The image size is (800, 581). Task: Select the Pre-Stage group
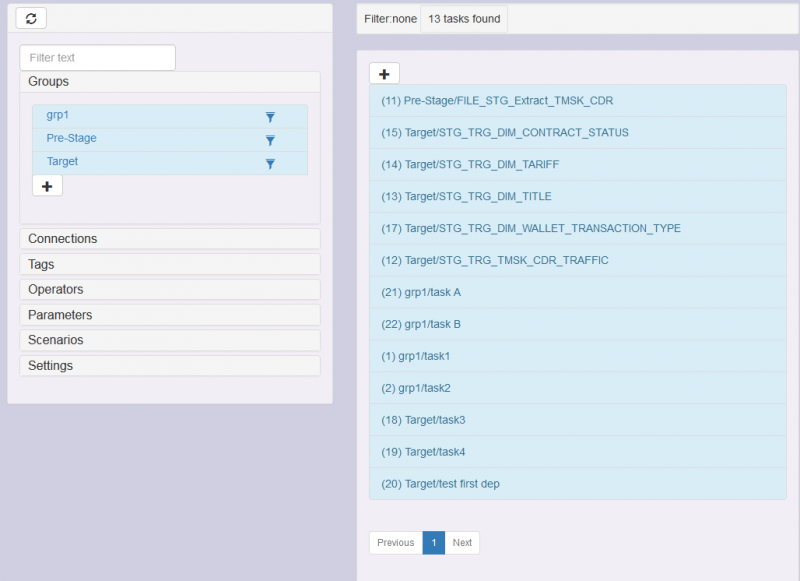[x=170, y=140]
